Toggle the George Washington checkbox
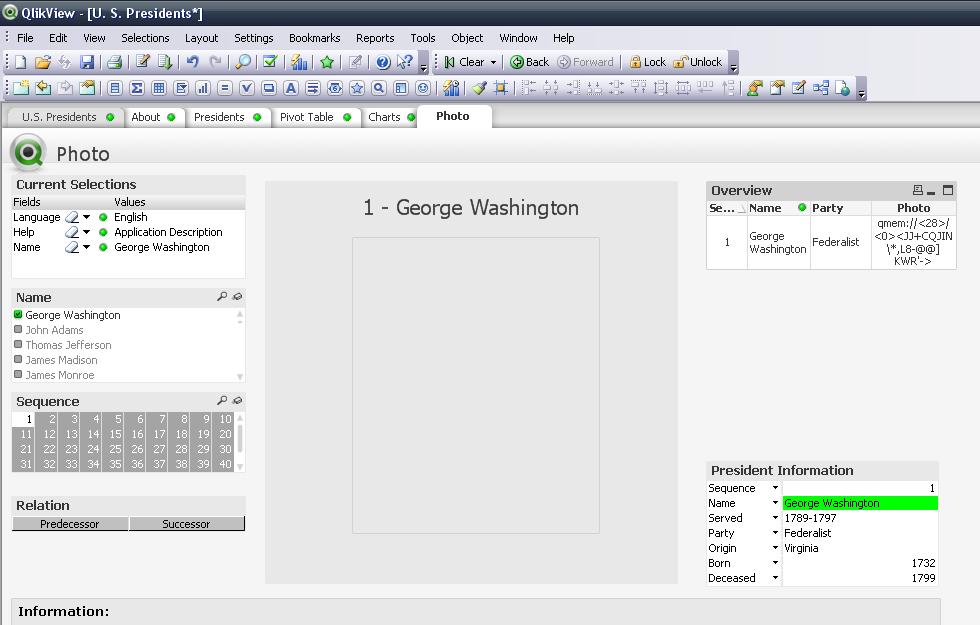The image size is (980, 625). [x=18, y=314]
